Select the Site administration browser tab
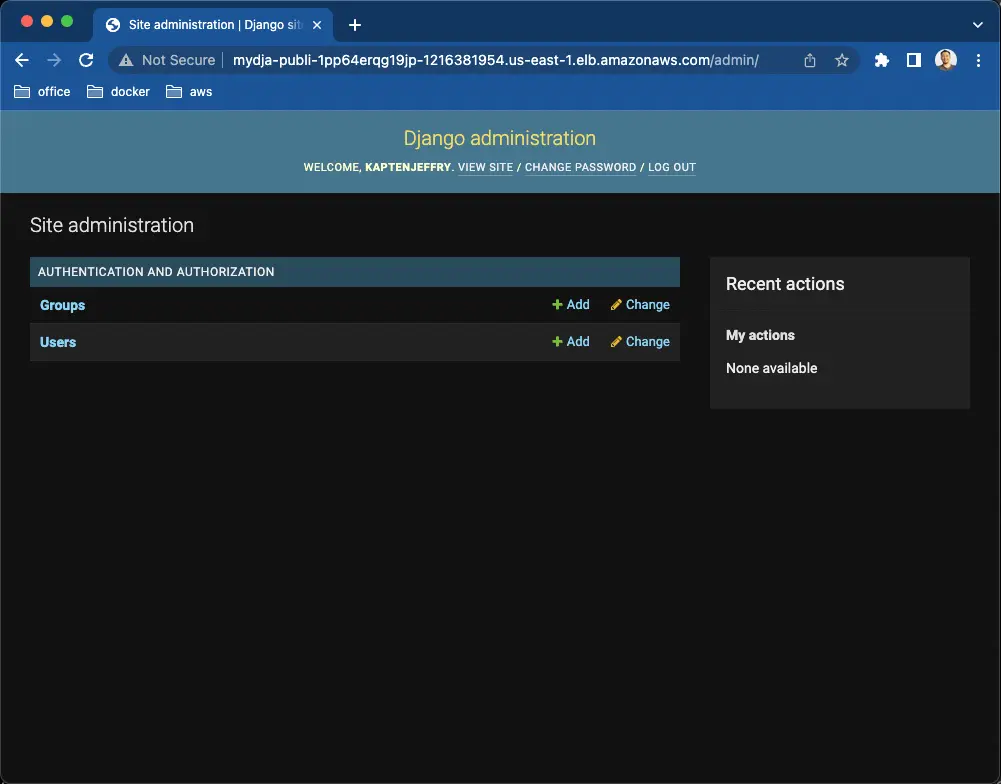This screenshot has height=784, width=1001. pos(213,25)
